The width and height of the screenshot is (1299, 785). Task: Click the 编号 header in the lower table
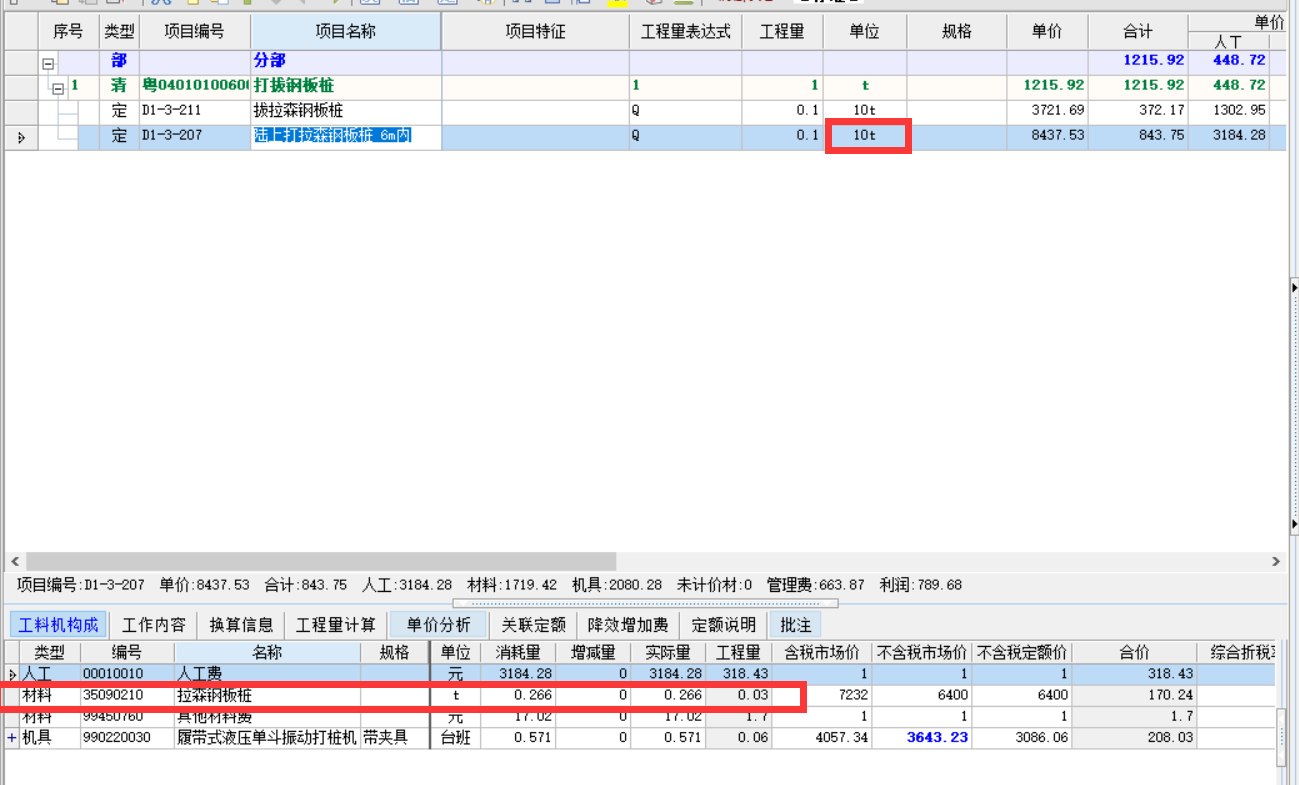click(x=127, y=653)
